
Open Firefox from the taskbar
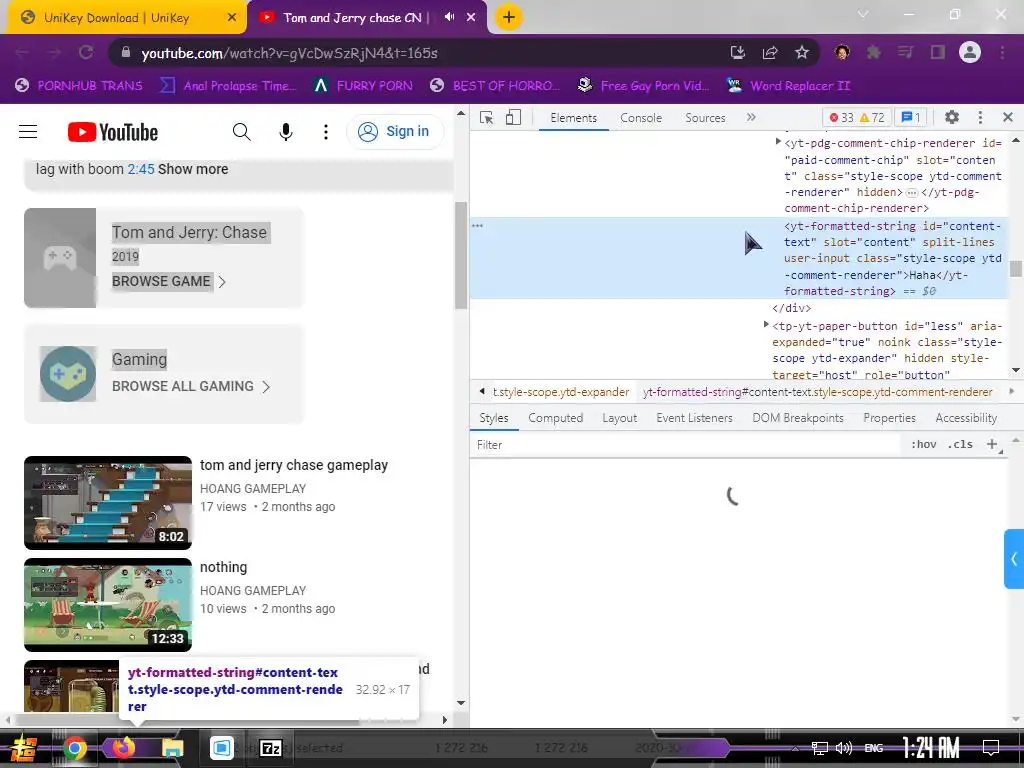tap(124, 747)
